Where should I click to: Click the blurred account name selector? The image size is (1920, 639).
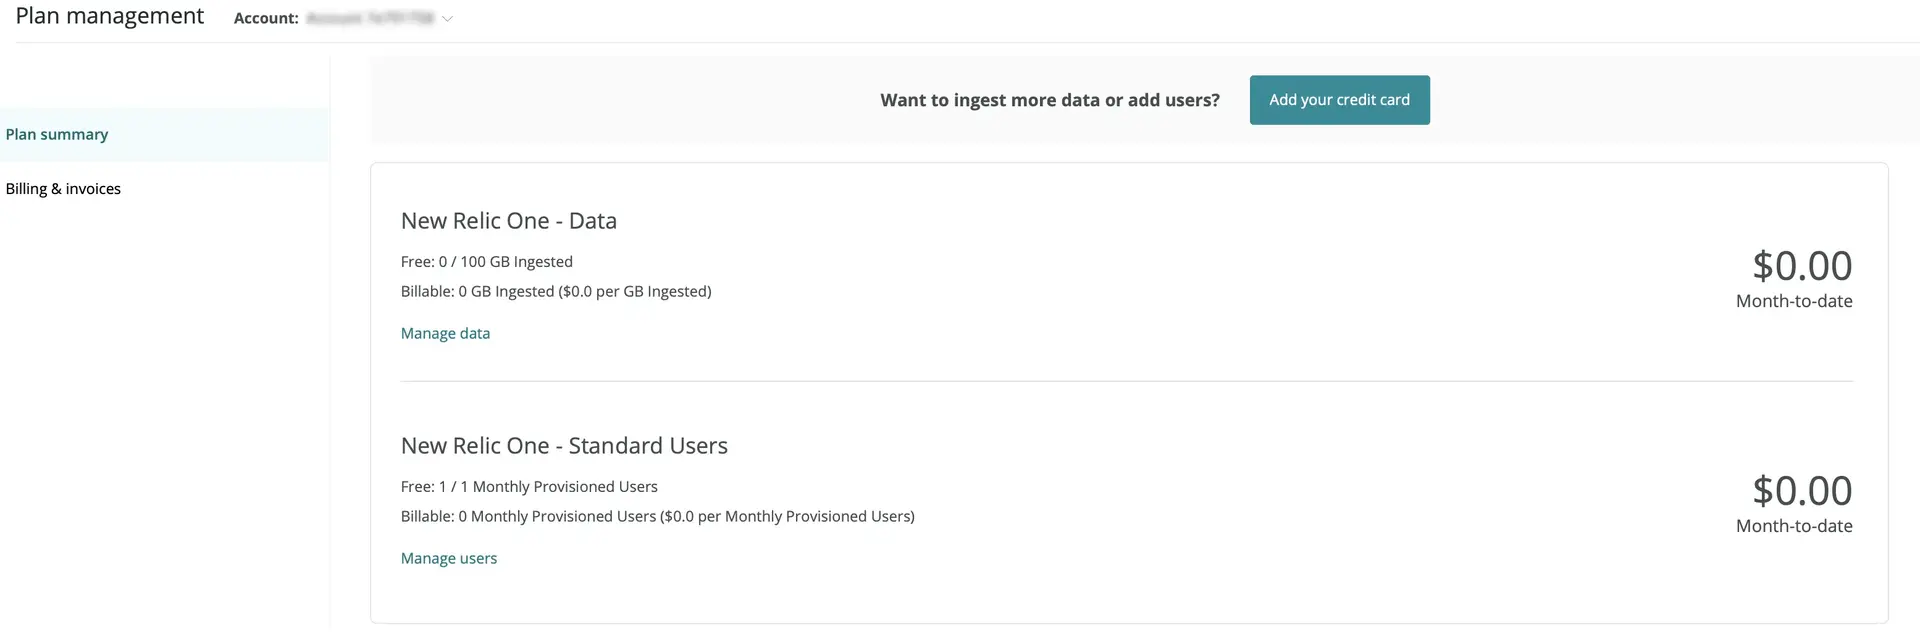370,19
